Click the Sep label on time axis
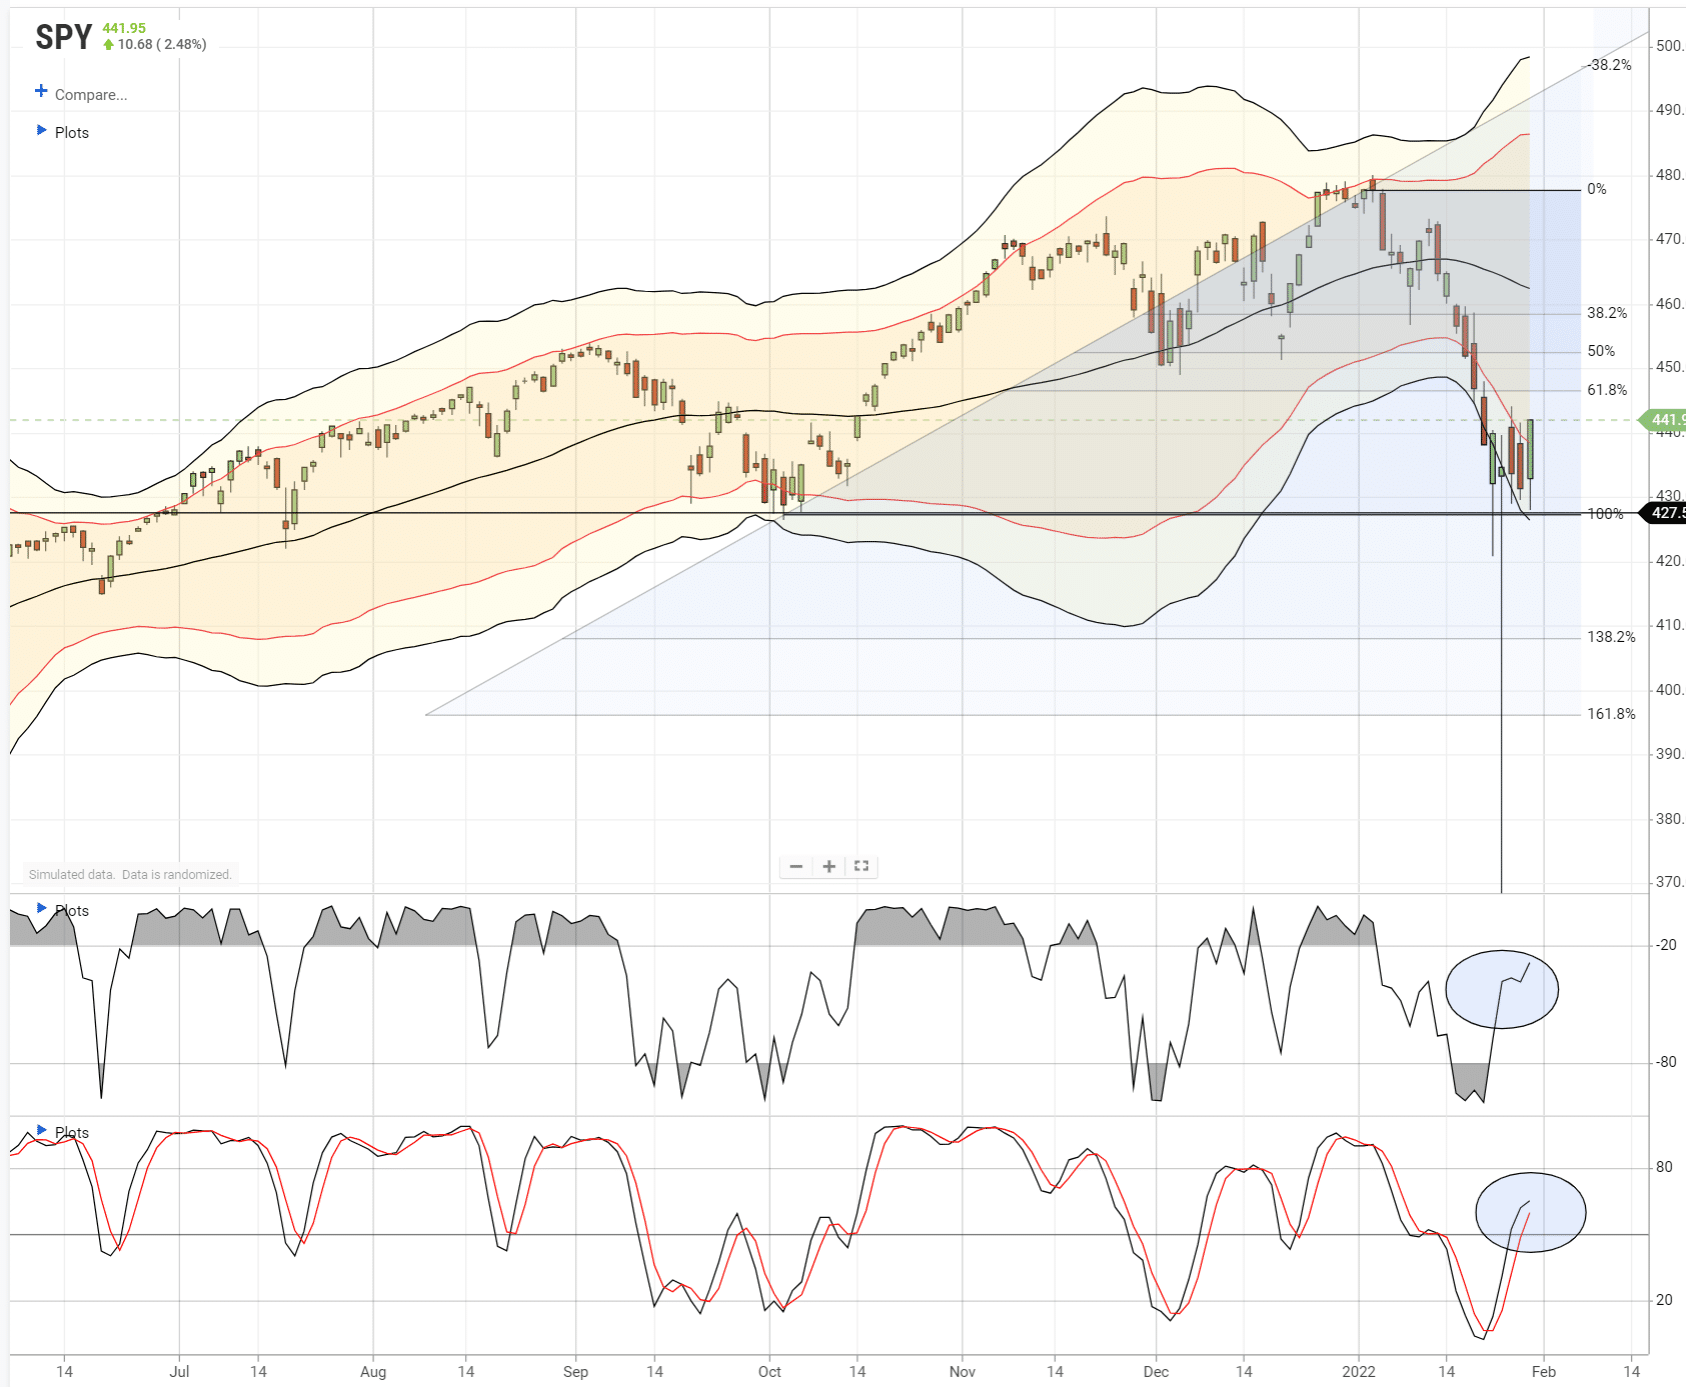Image resolution: width=1686 pixels, height=1387 pixels. tap(575, 1371)
